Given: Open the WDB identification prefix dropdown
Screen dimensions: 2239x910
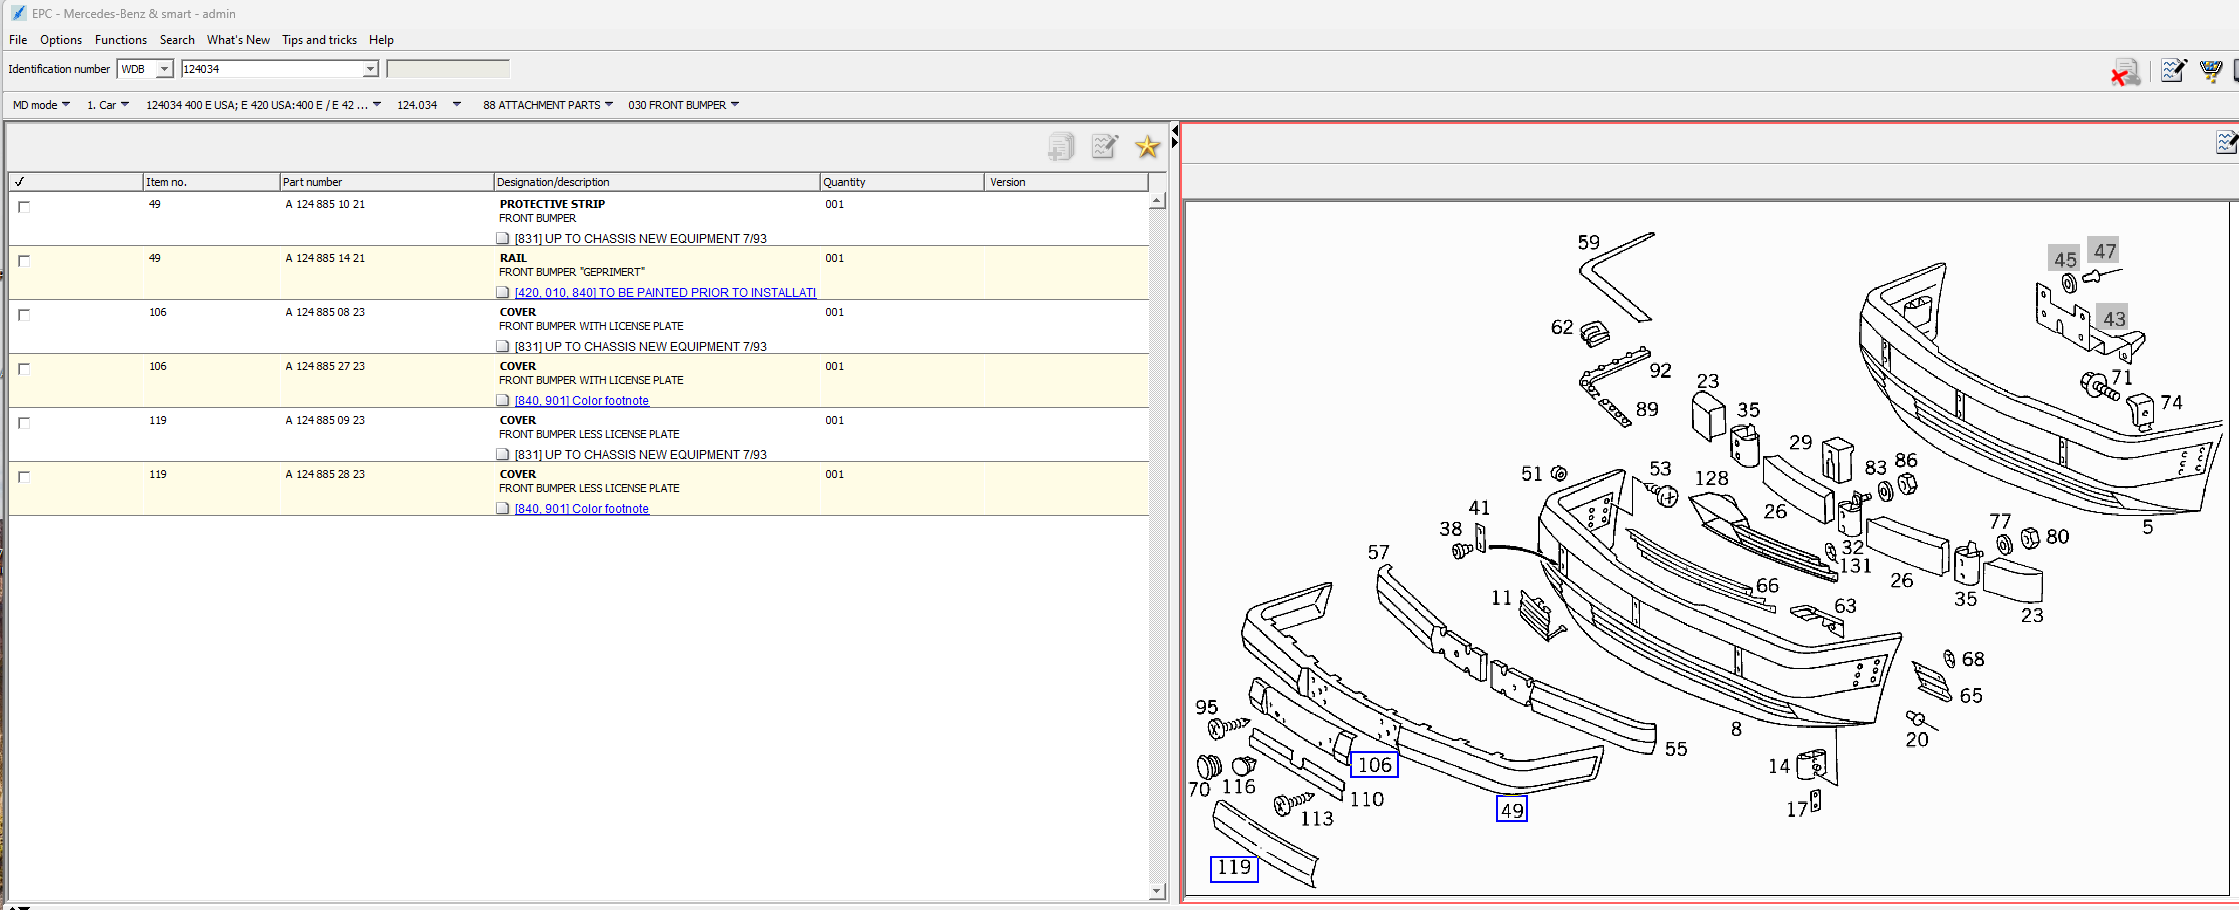Looking at the screenshot, I should pyautogui.click(x=164, y=69).
